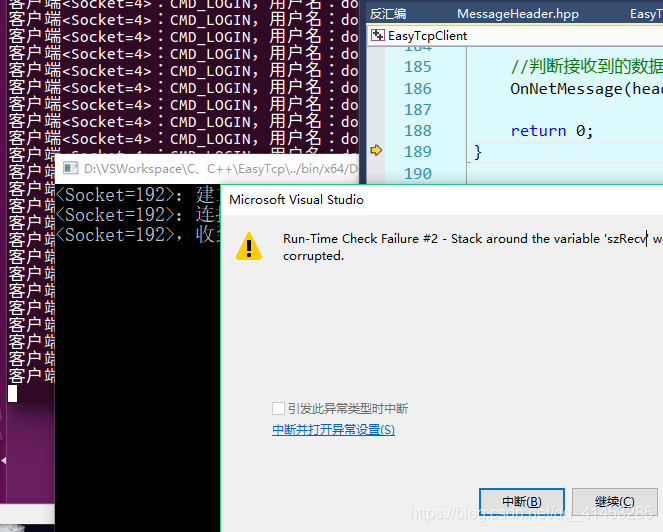Image resolution: width=663 pixels, height=532 pixels.
Task: Click the return 0; code line
Action: (x=552, y=131)
